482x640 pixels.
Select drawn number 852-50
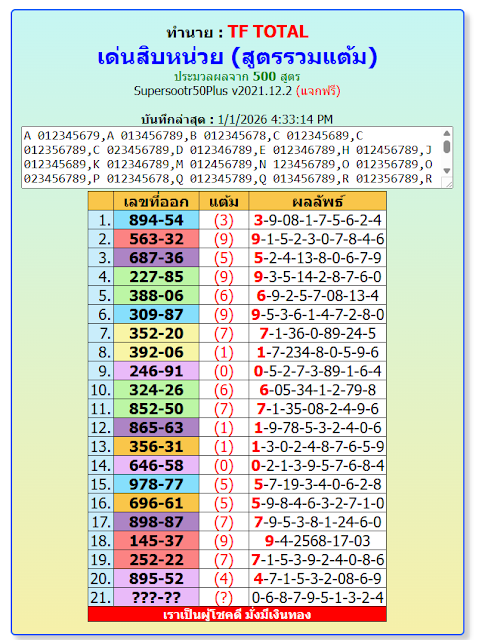[x=156, y=409]
